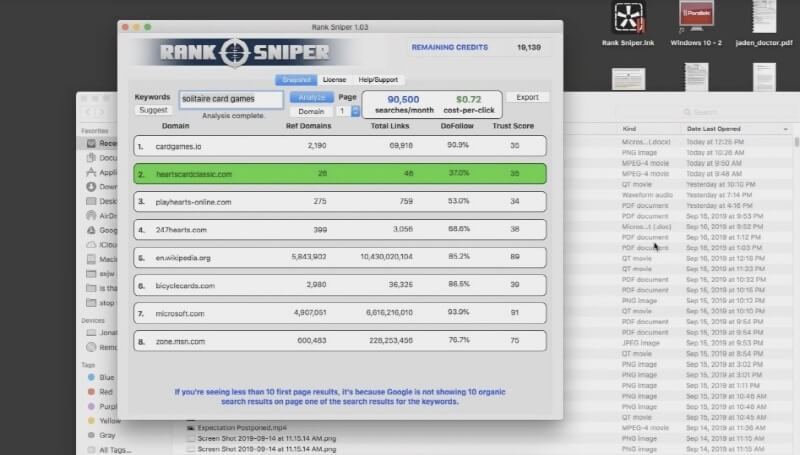Click the Suggest button

pos(153,110)
